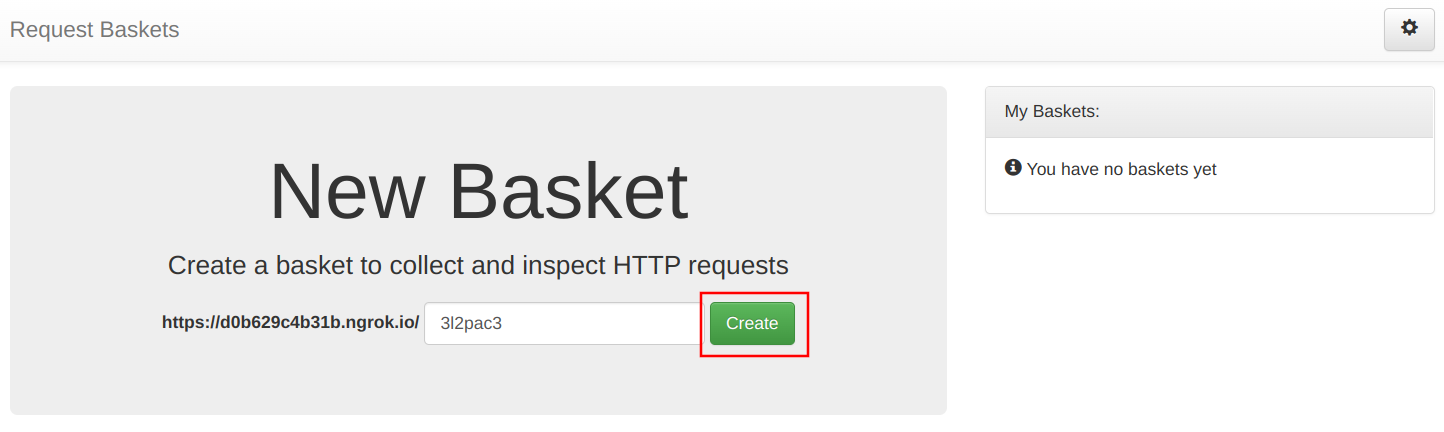
Task: Click the word 'Basket' in the large heading
Action: pos(567,191)
